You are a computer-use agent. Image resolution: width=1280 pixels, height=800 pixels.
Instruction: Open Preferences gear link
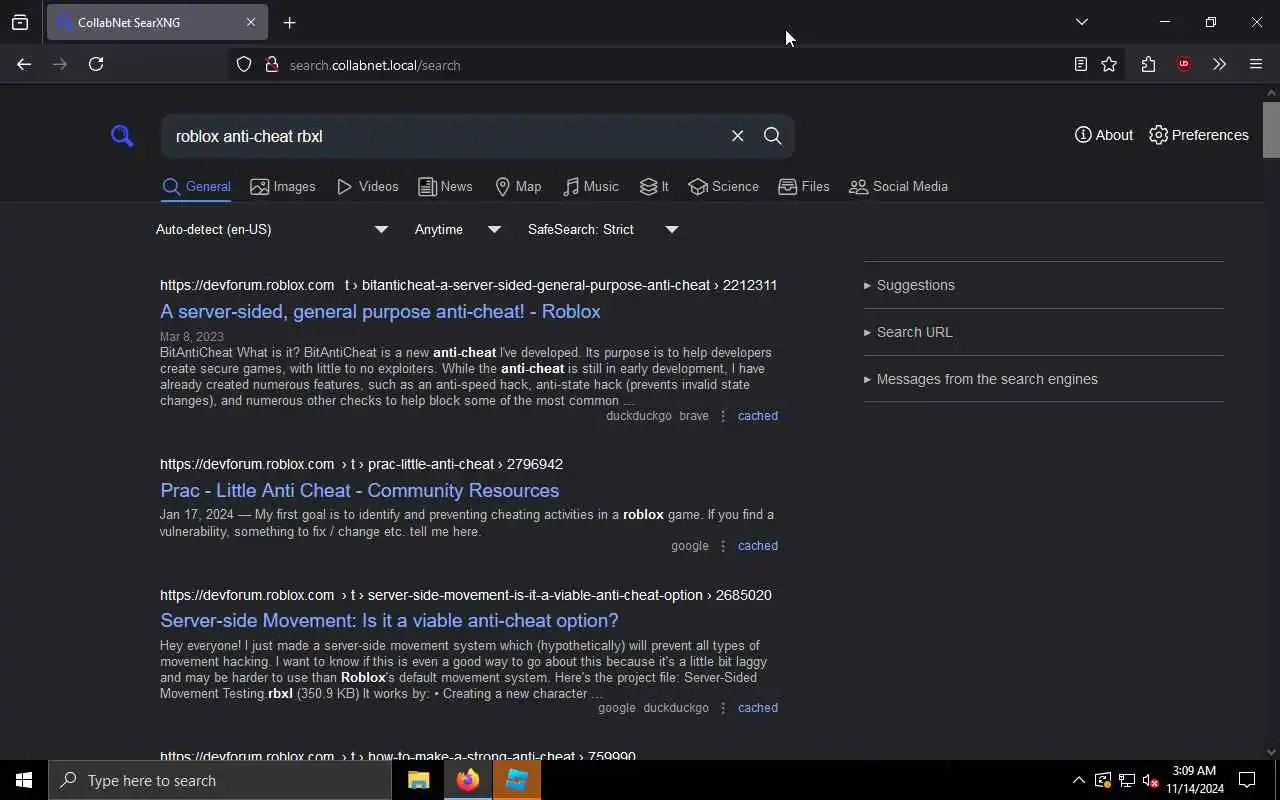1199,135
